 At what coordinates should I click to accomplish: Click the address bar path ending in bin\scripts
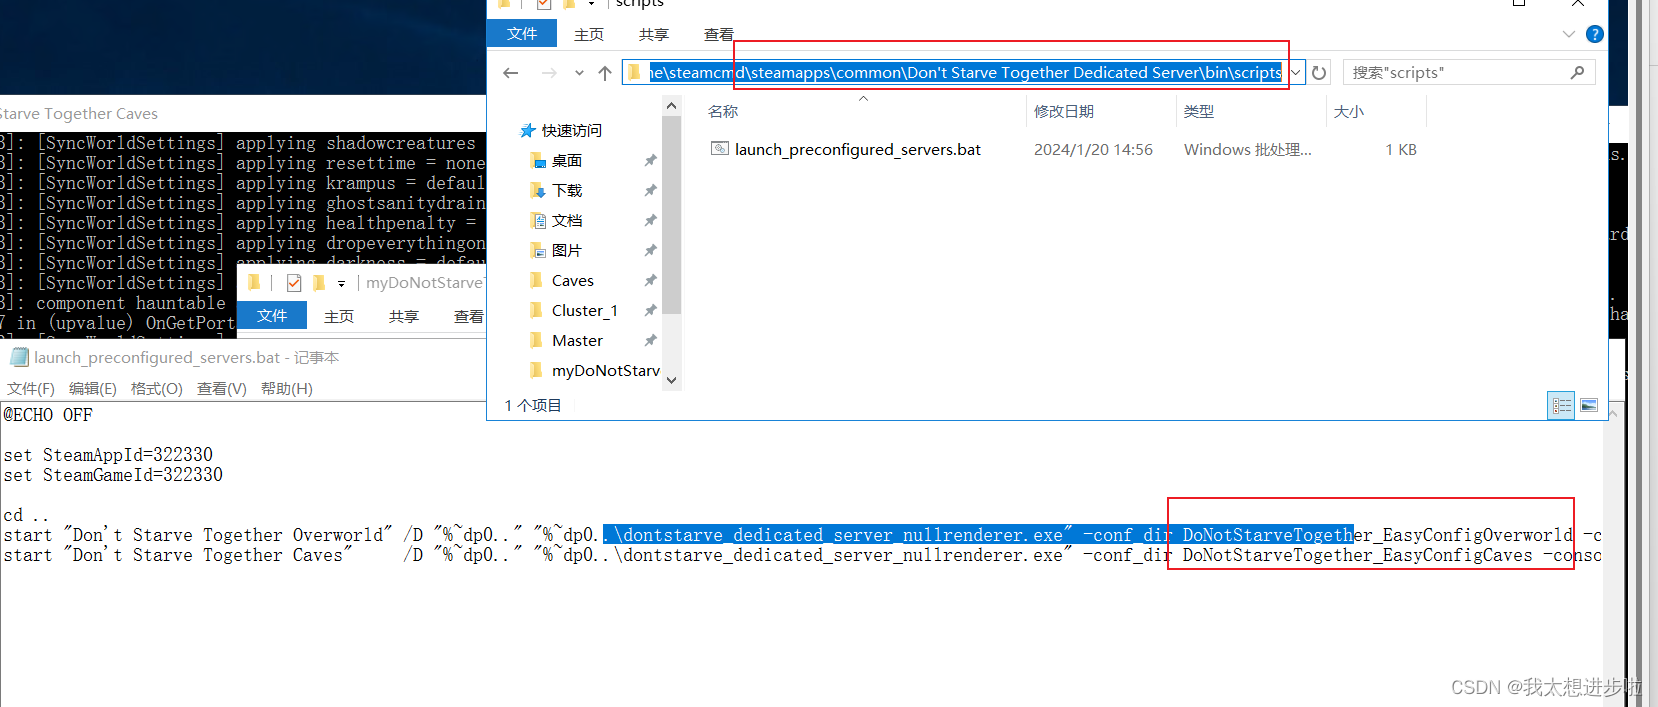(965, 72)
